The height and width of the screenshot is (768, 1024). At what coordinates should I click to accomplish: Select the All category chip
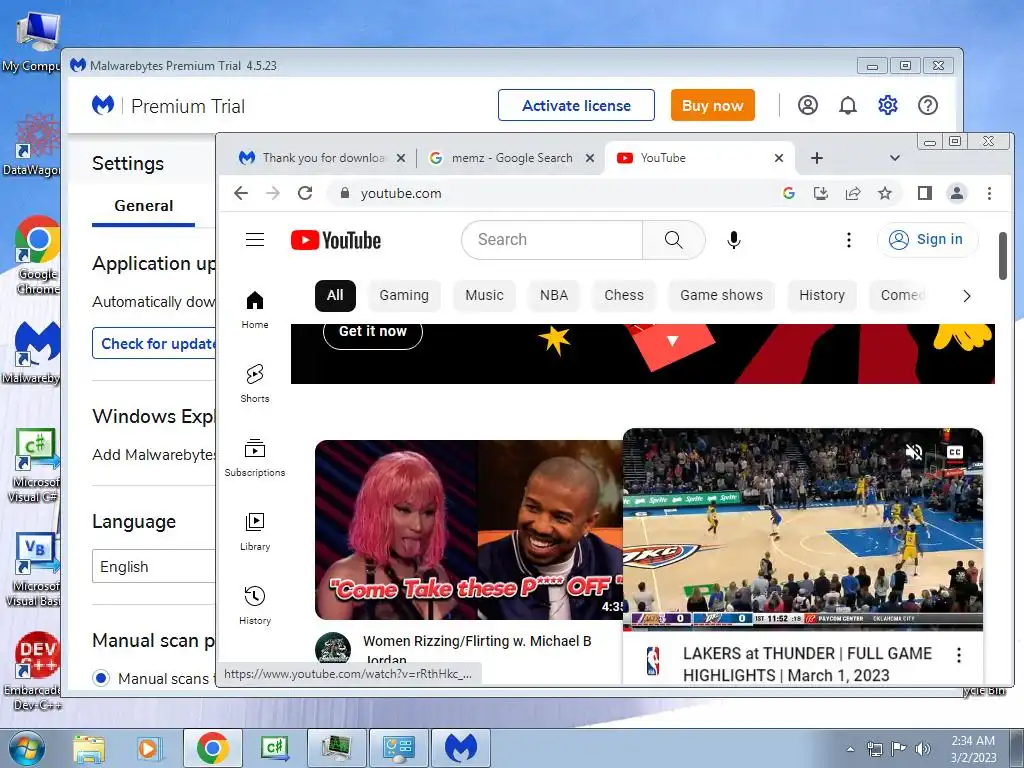point(335,295)
